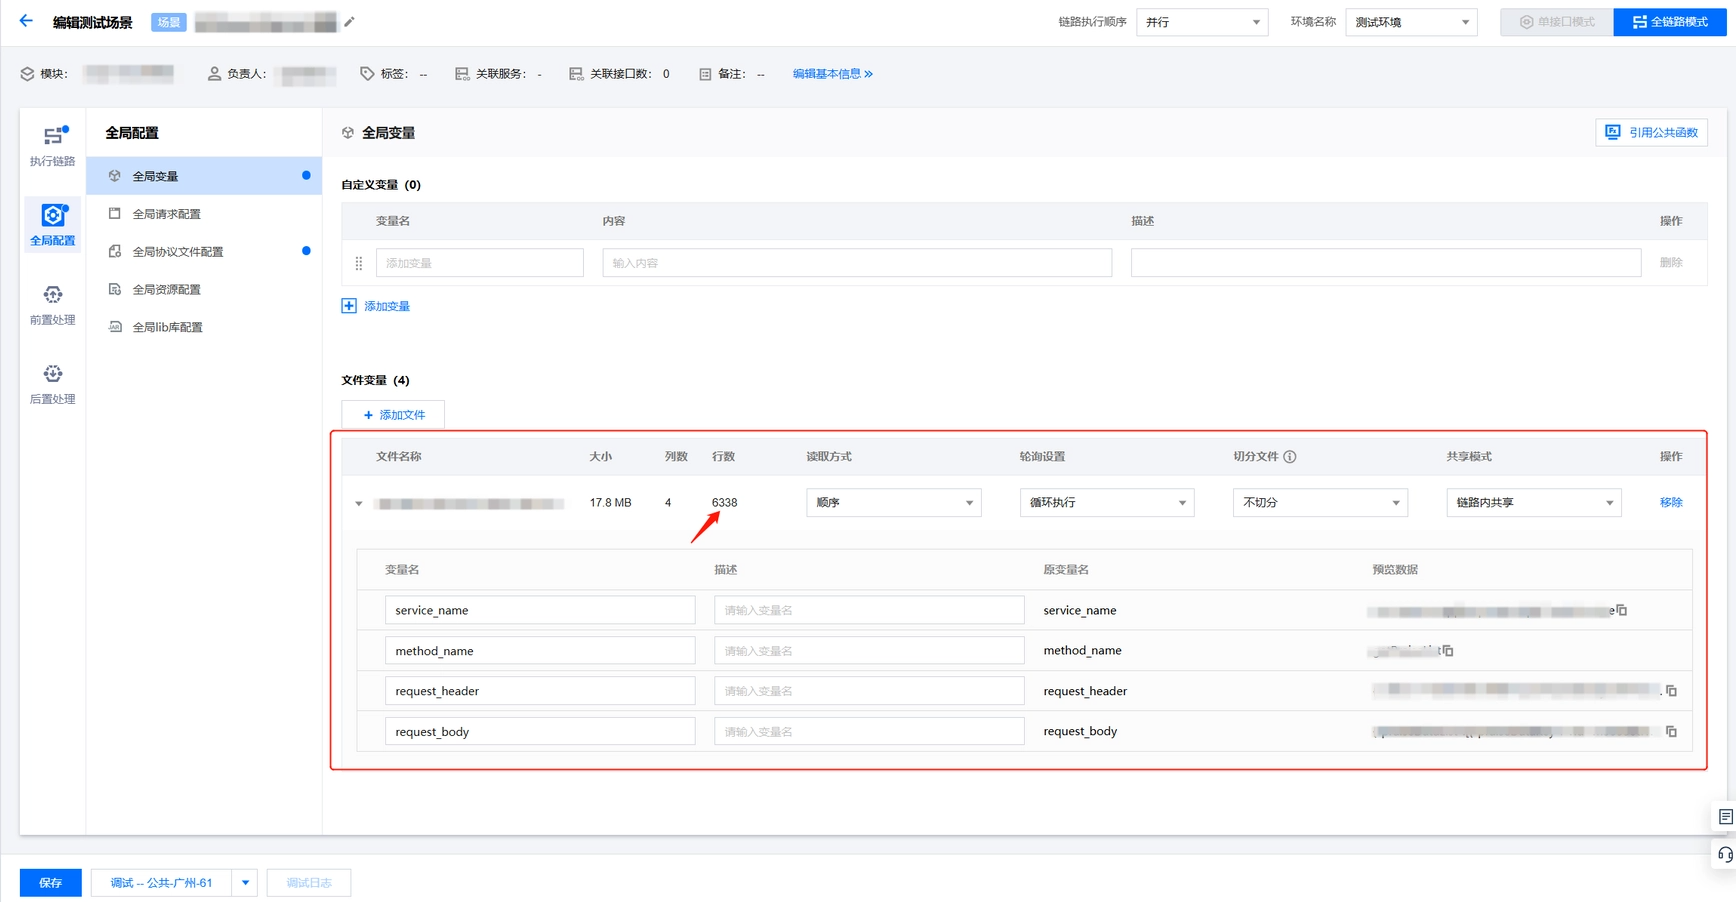Select 全局lib库配置 in the config menu
The height and width of the screenshot is (902, 1736).
click(204, 328)
